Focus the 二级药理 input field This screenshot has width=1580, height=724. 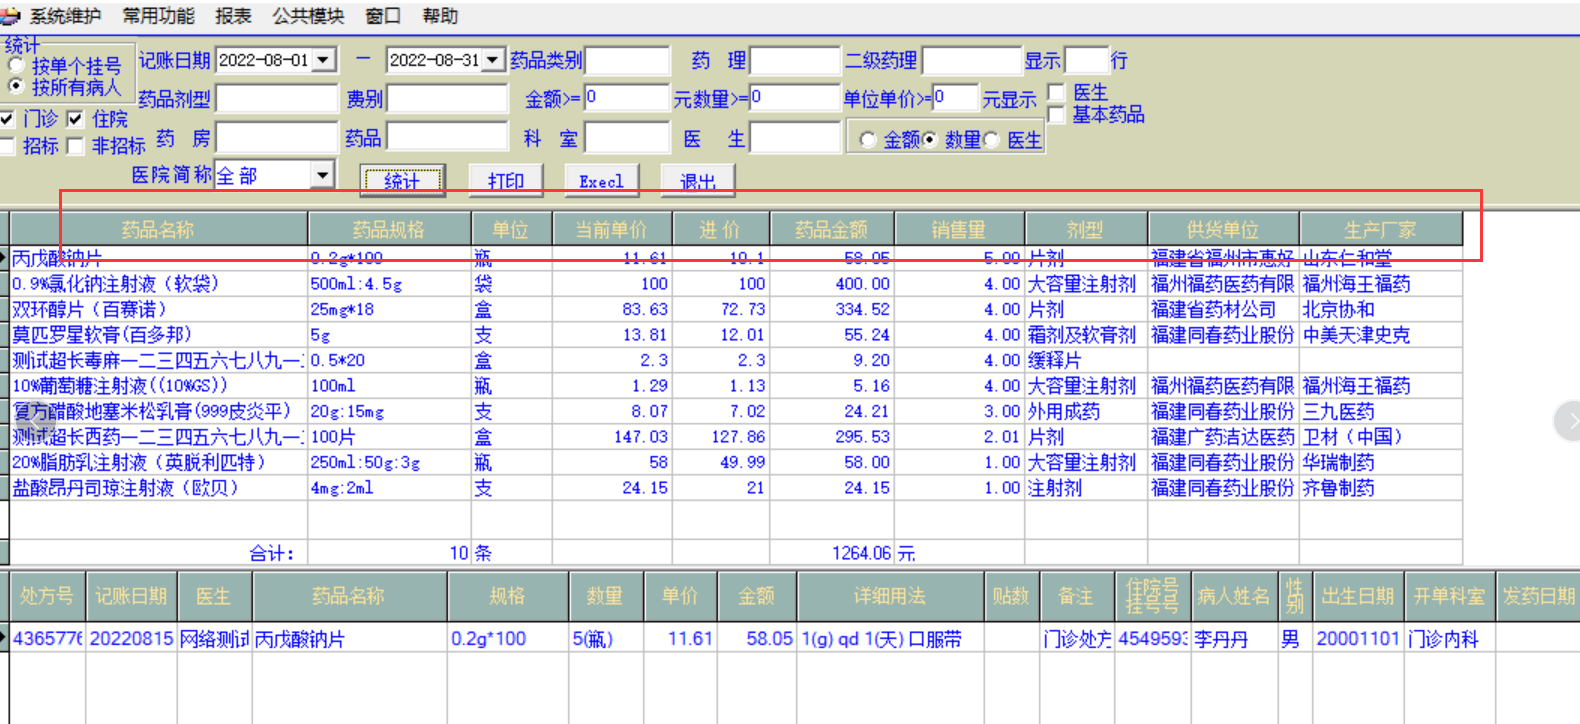click(972, 60)
